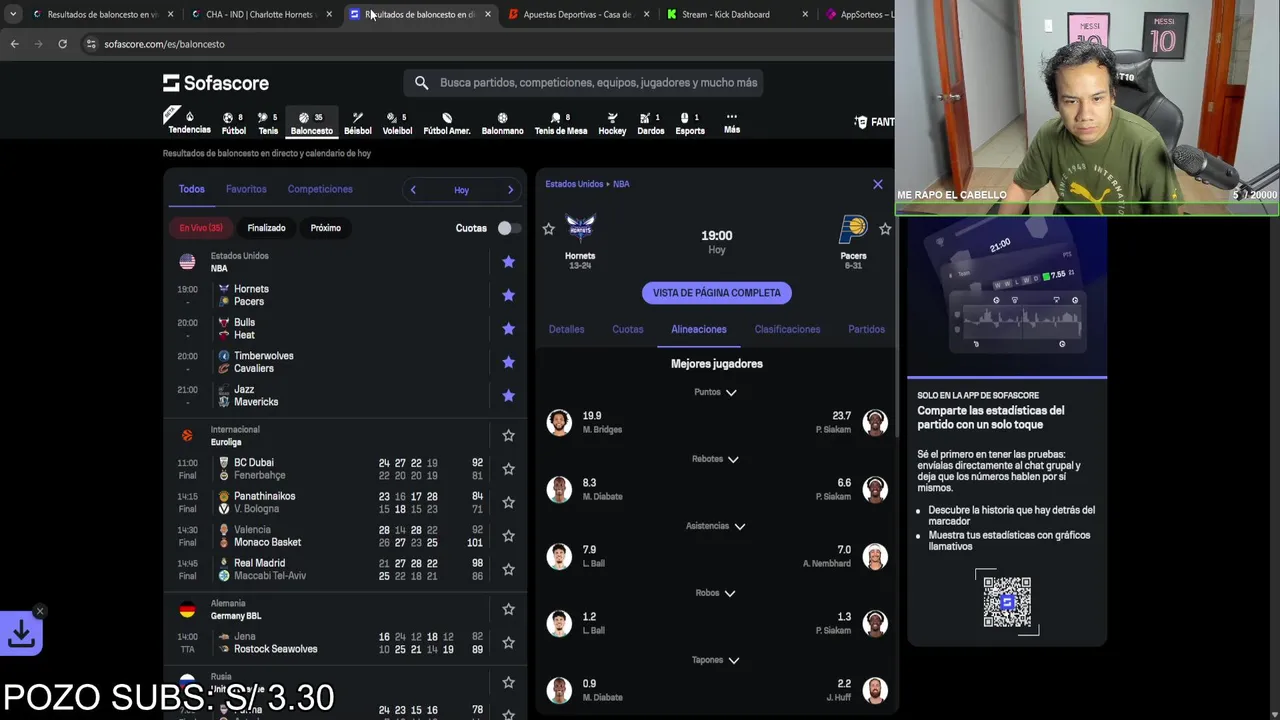
Task: Click J. Huff player avatar
Action: pyautogui.click(x=875, y=690)
